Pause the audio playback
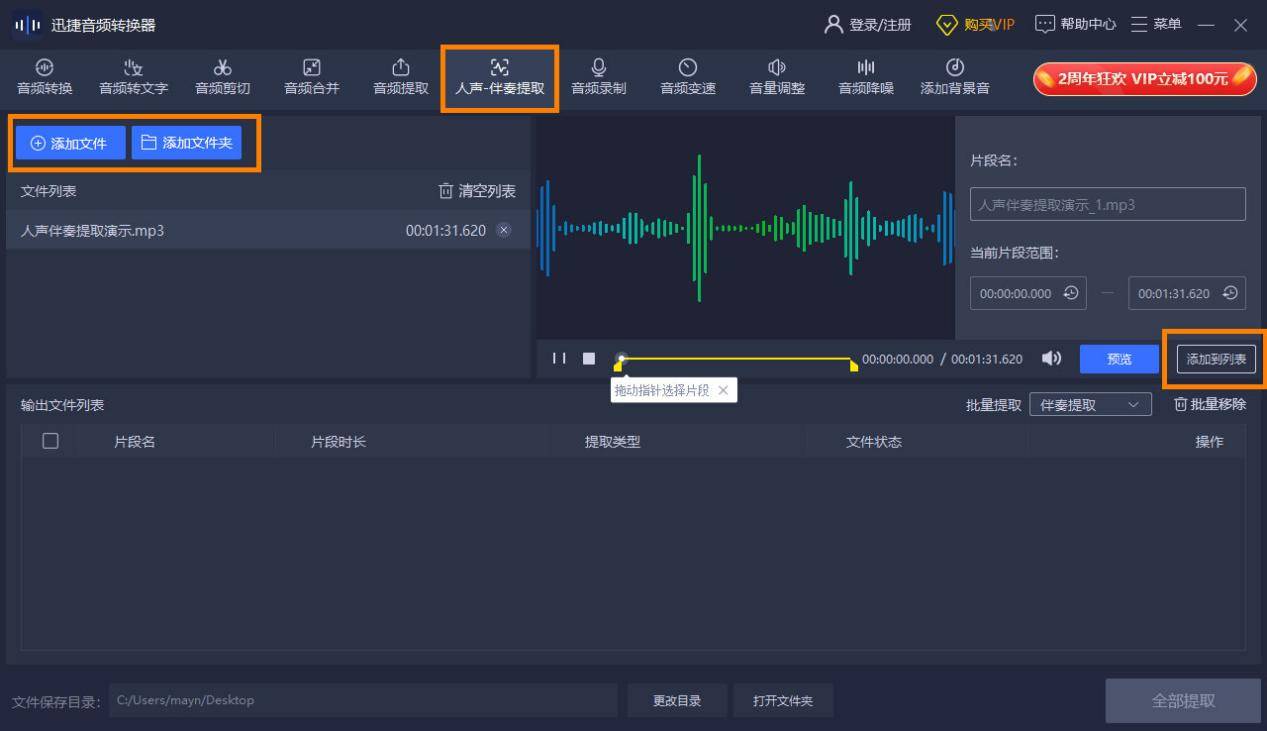 [x=559, y=358]
